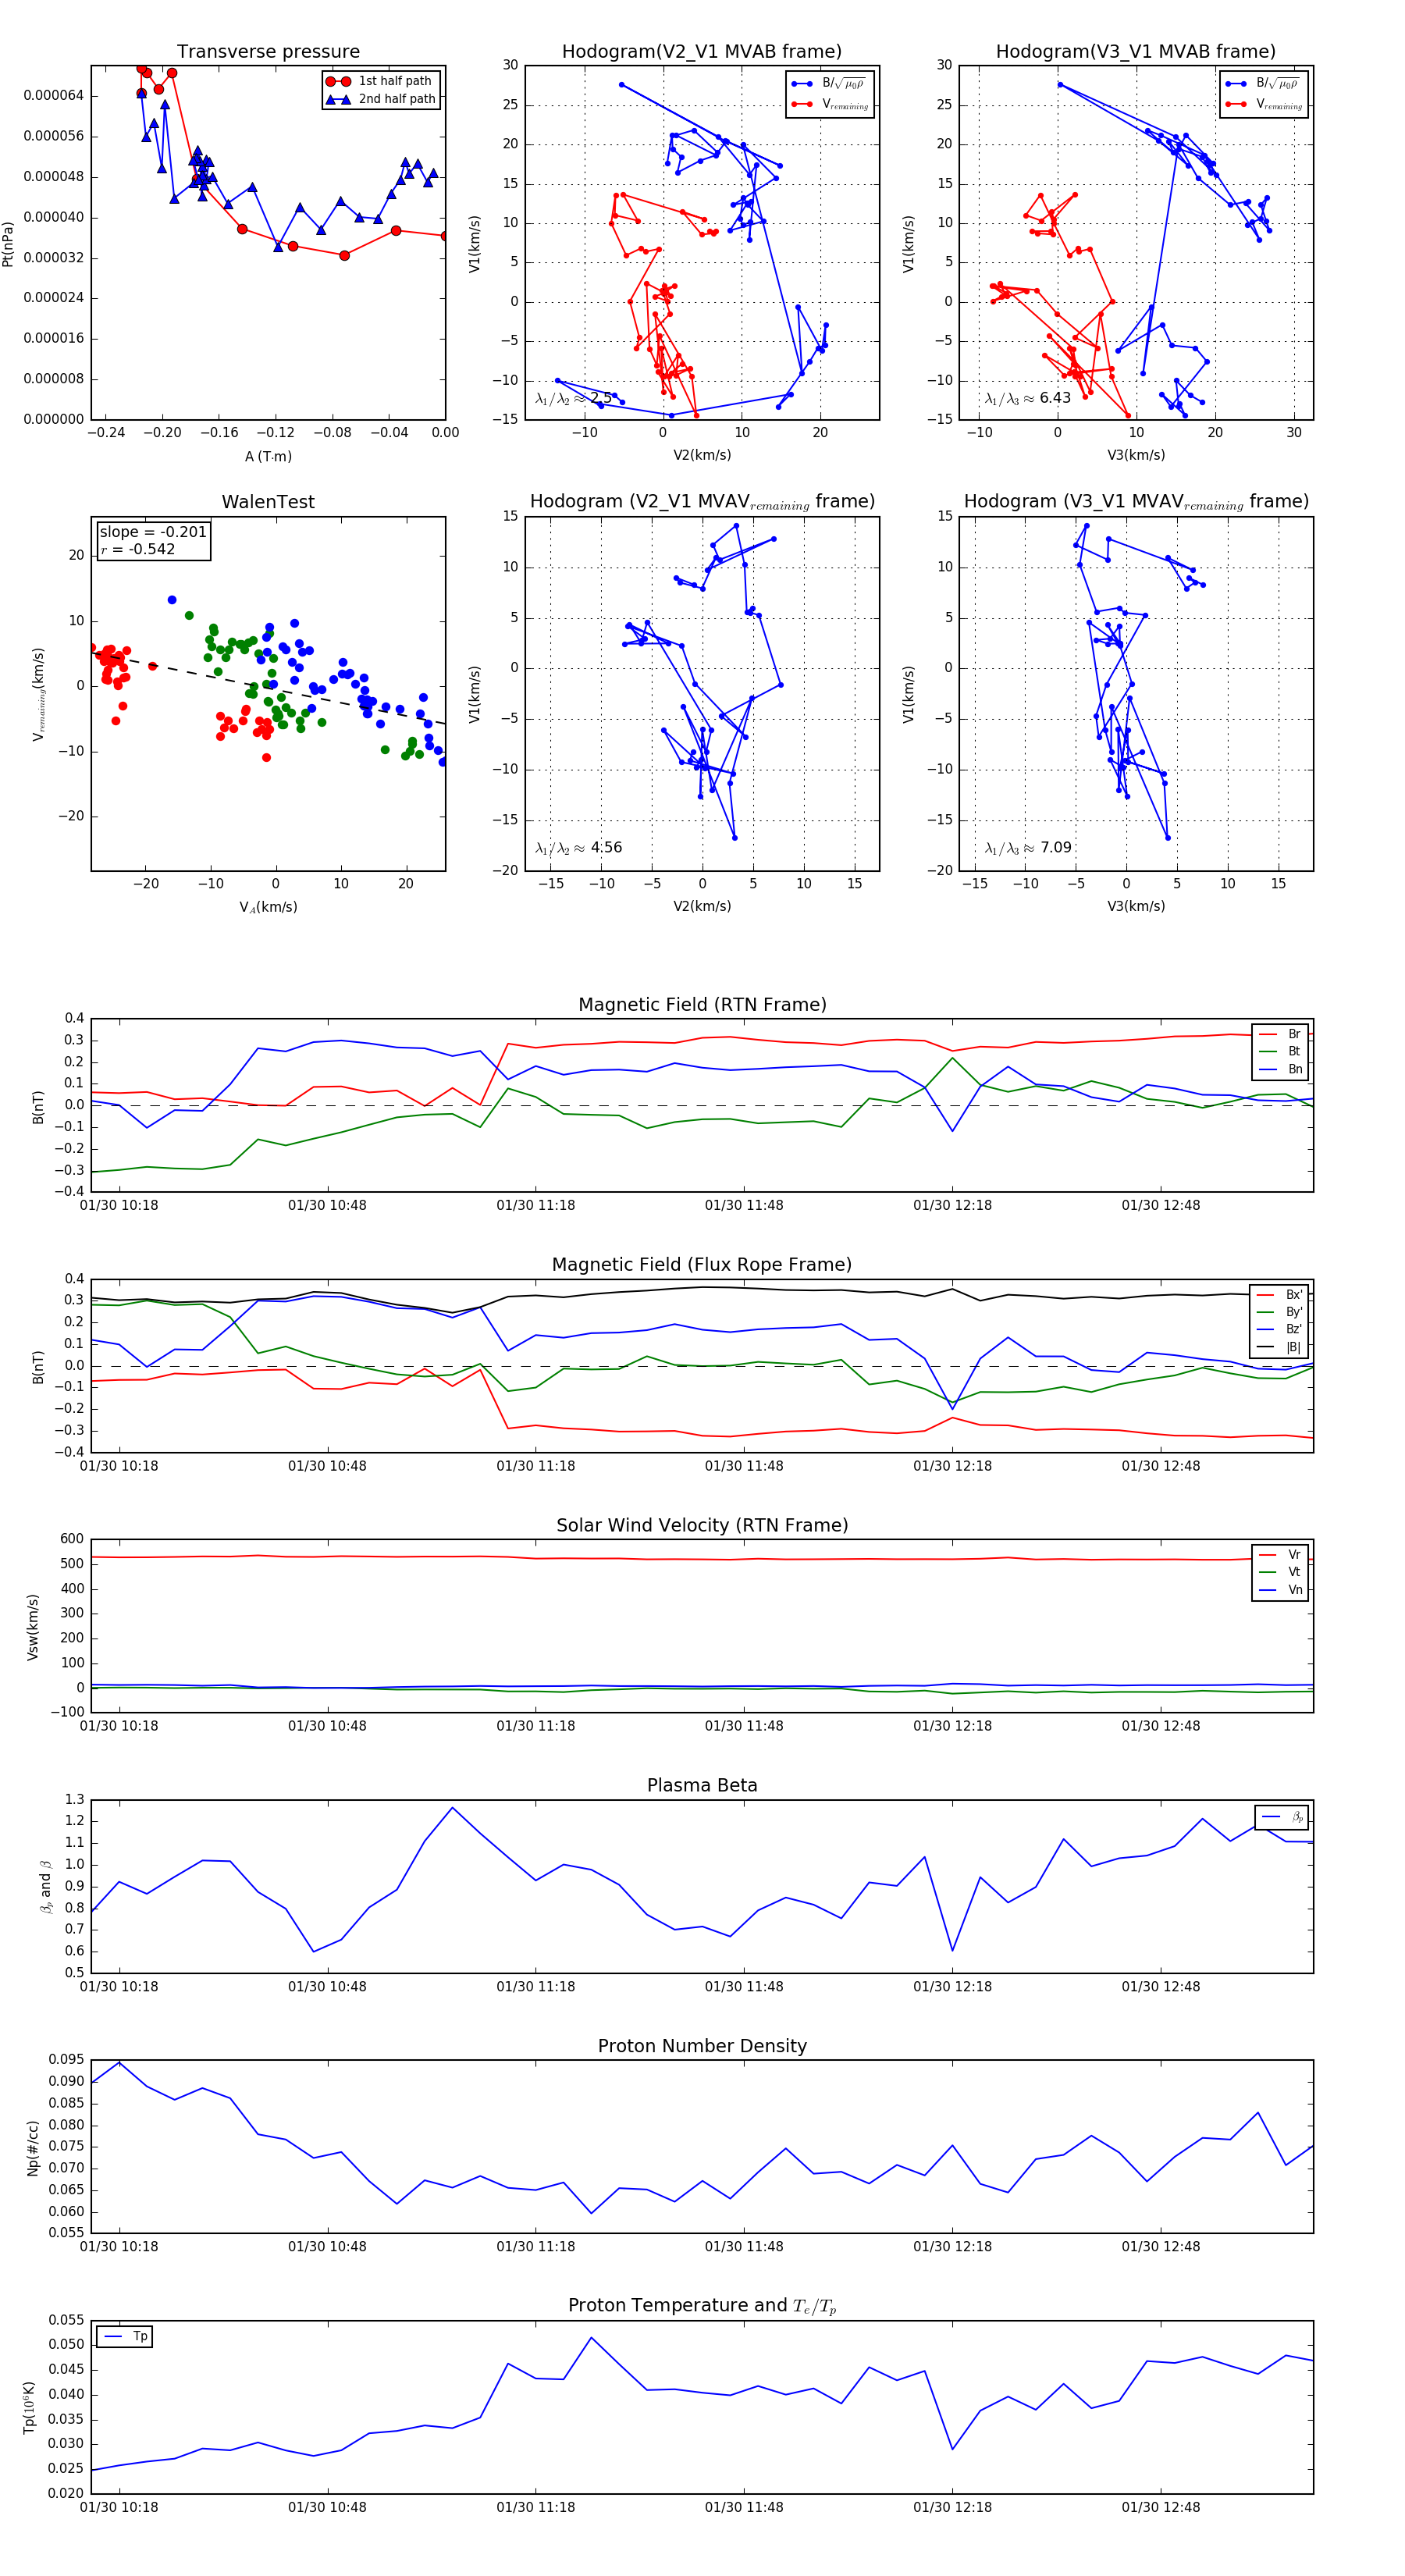The height and width of the screenshot is (2576, 1405).
Task: Click 'Hodogram (V3_V1 MVAV remaining frame)' title
Action: click(1136, 502)
